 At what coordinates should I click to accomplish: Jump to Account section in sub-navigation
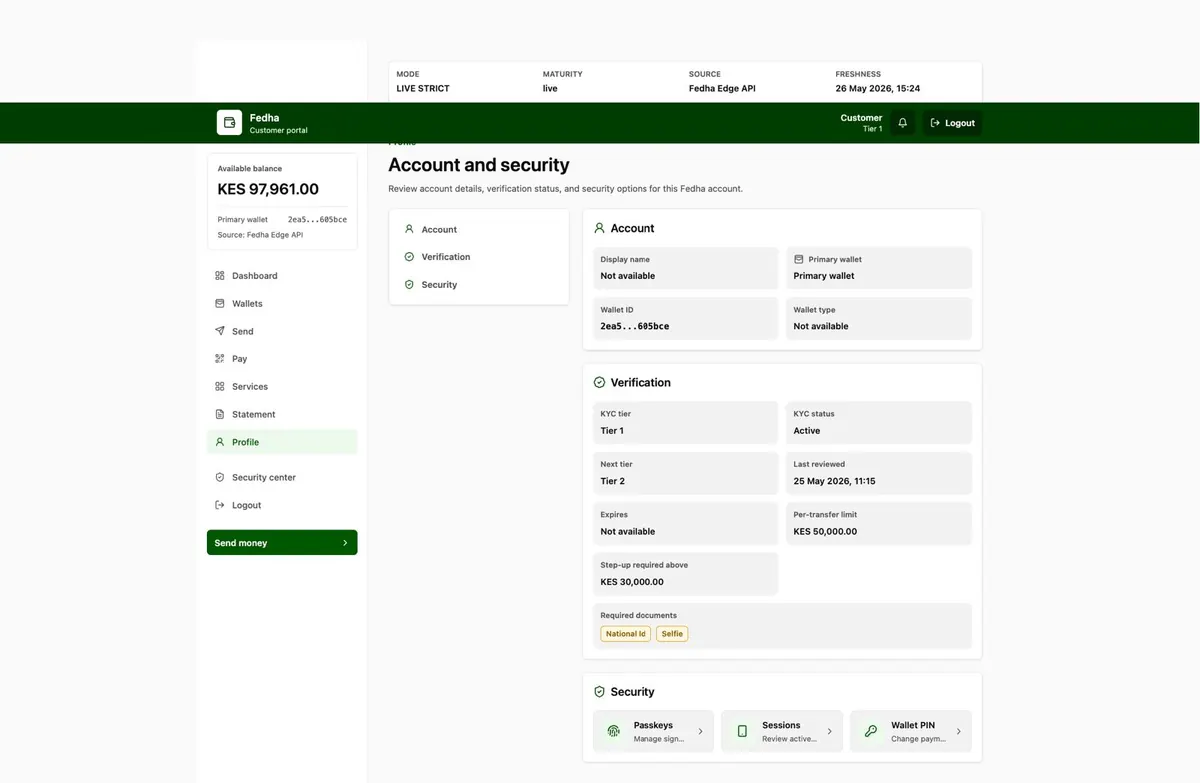click(479, 229)
